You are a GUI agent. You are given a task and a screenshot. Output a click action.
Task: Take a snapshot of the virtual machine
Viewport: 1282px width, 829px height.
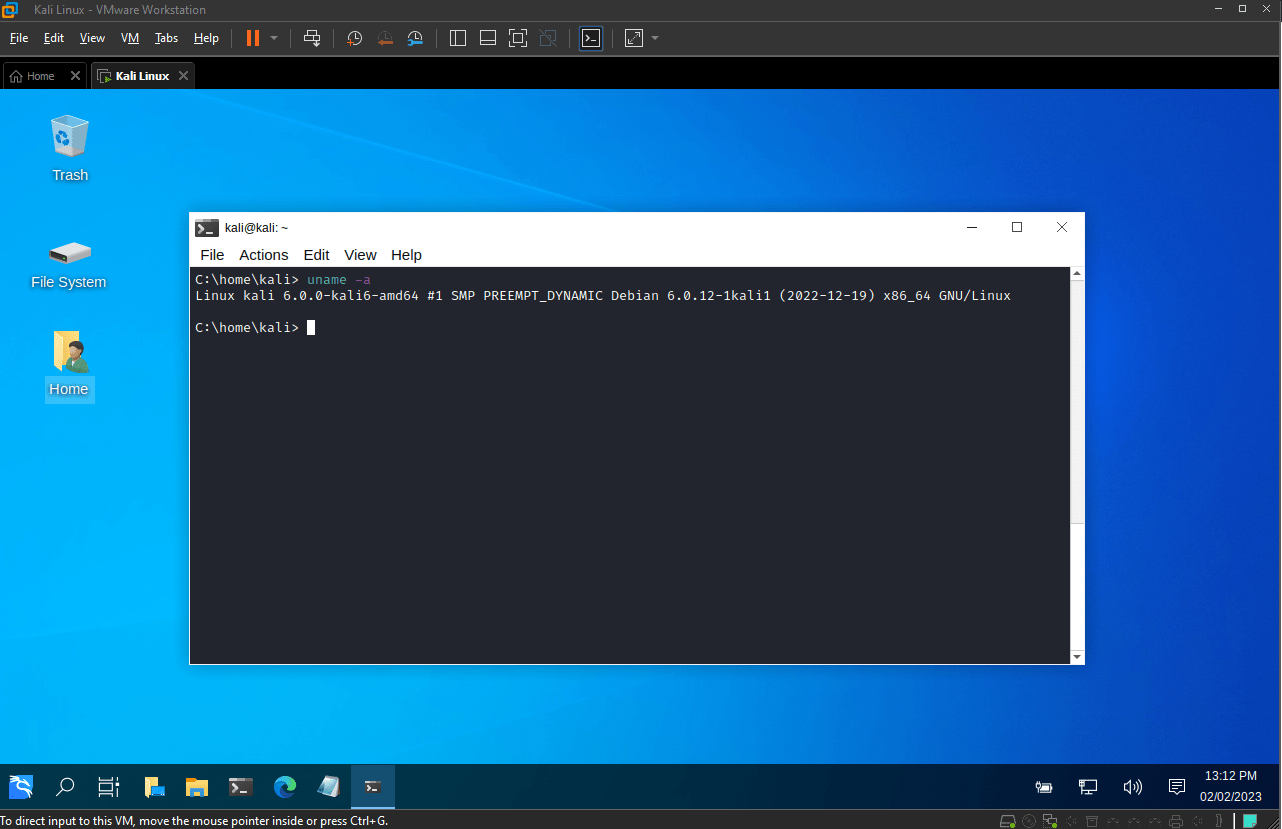click(354, 38)
